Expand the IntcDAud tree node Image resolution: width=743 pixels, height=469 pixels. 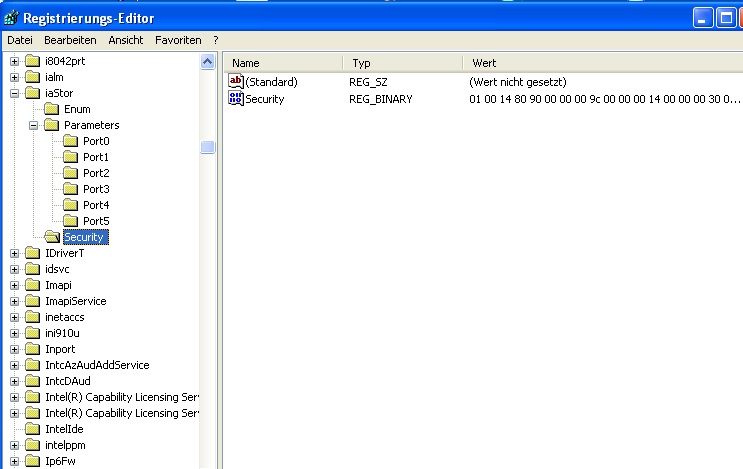[x=15, y=381]
